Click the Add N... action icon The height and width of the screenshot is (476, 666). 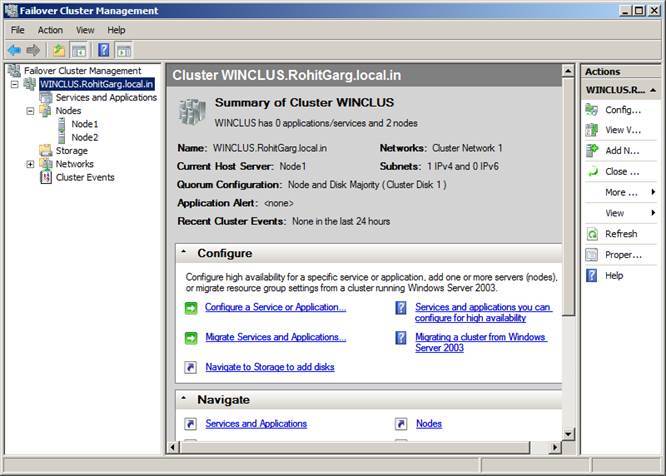(x=592, y=151)
